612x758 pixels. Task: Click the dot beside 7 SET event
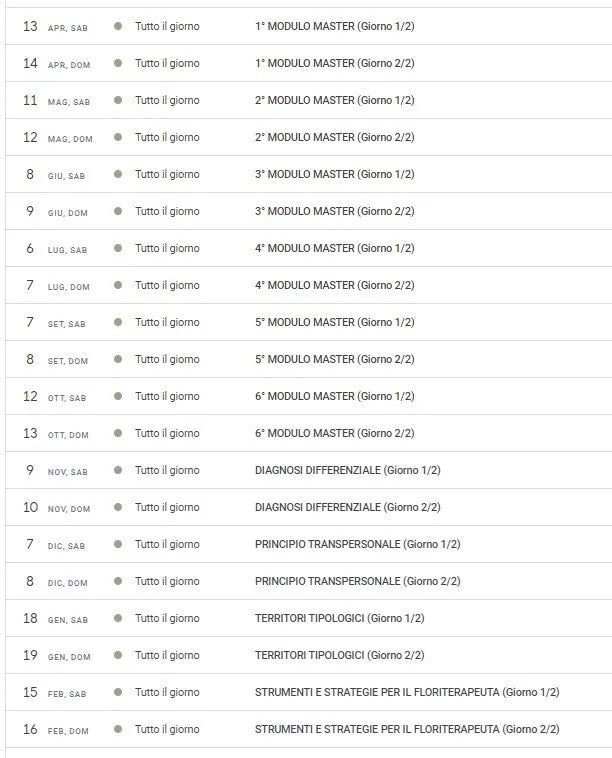(118, 322)
